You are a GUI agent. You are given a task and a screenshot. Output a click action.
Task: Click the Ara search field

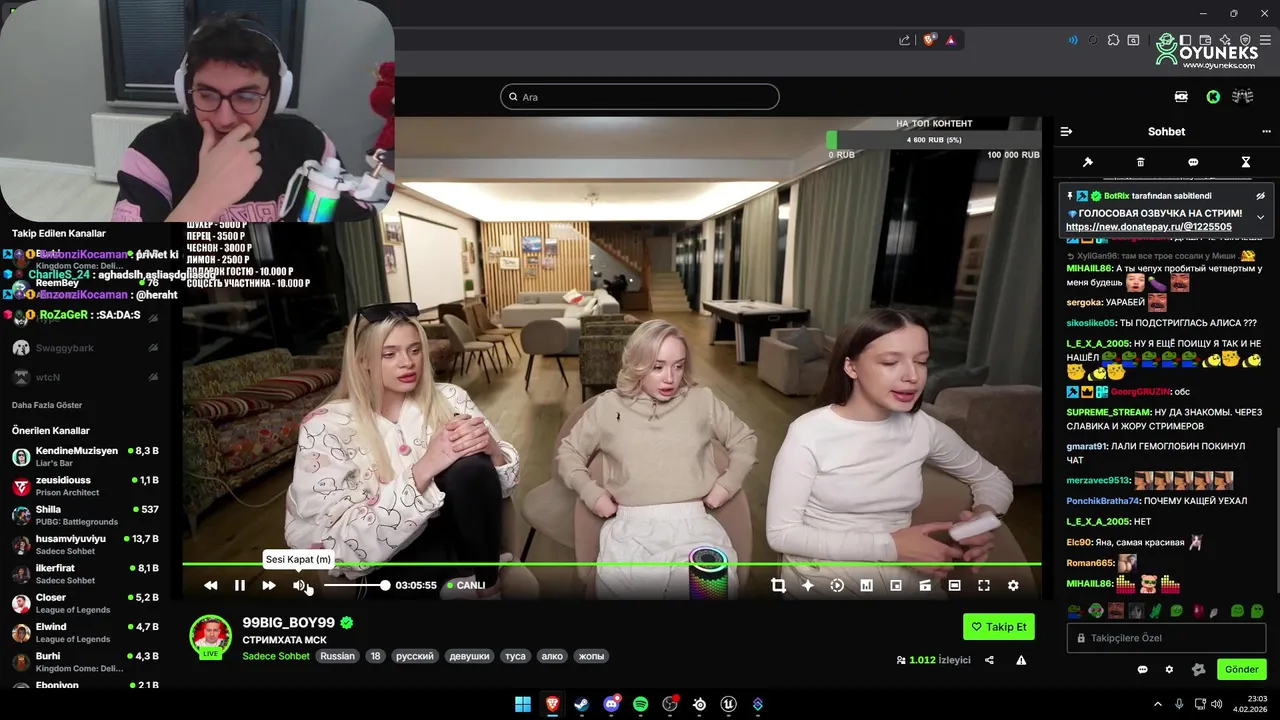click(x=640, y=97)
